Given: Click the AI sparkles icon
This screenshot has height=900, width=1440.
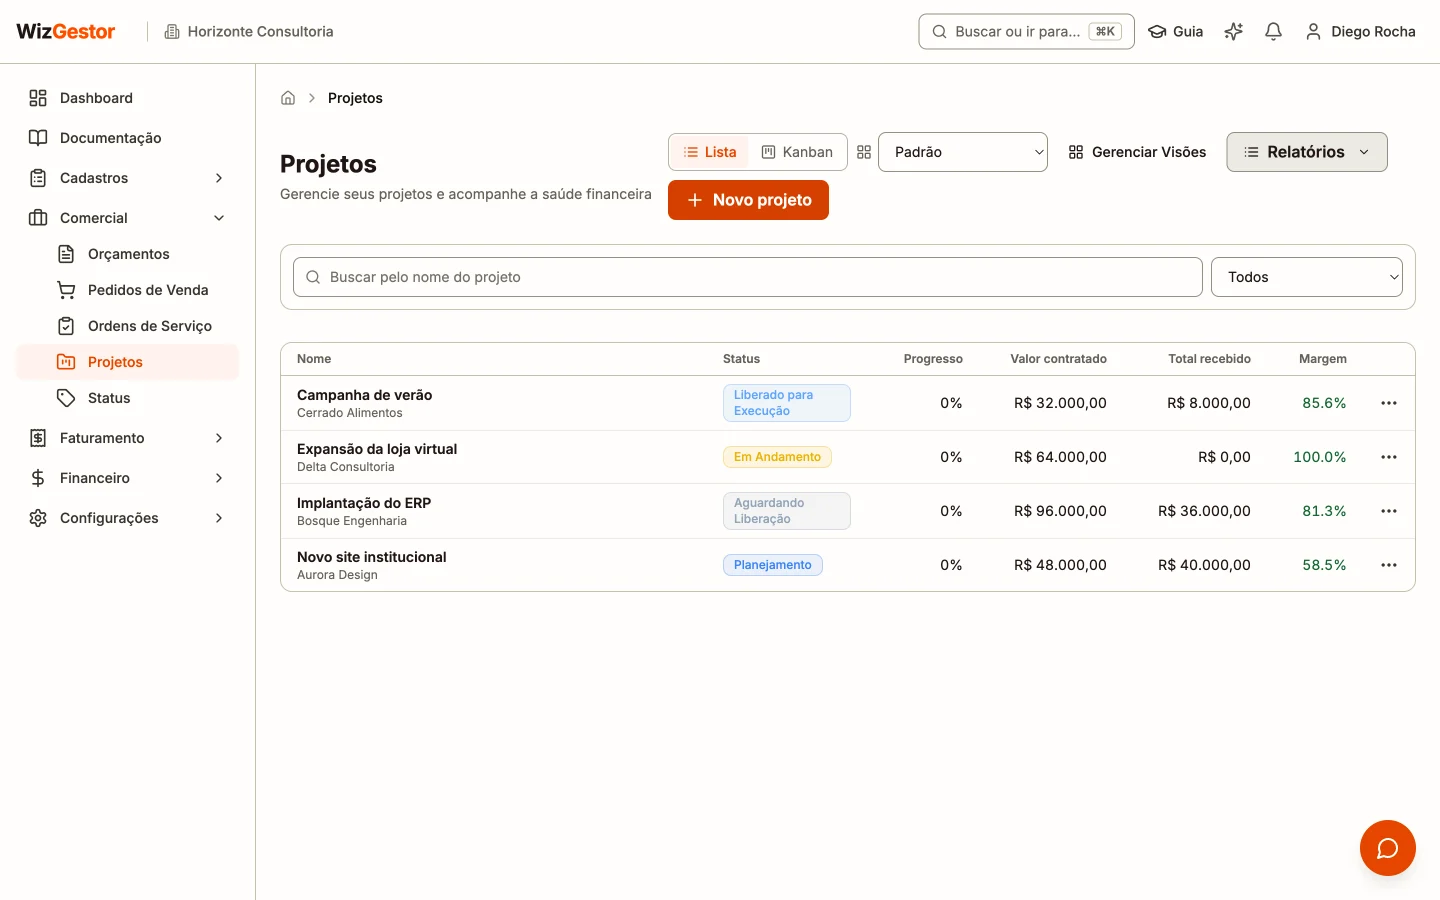Looking at the screenshot, I should pyautogui.click(x=1234, y=31).
